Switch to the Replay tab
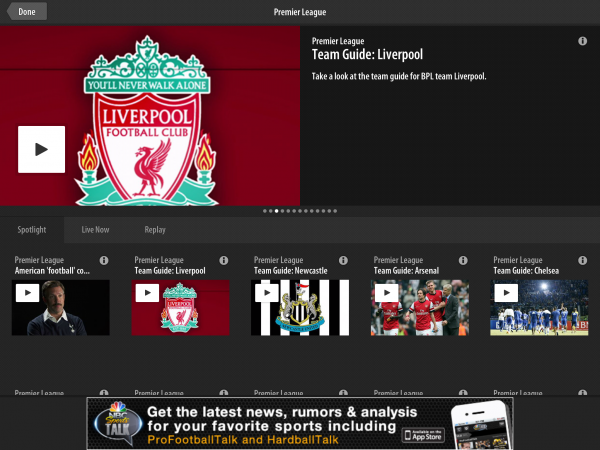Screen dimensions: 600x450 pos(155,230)
